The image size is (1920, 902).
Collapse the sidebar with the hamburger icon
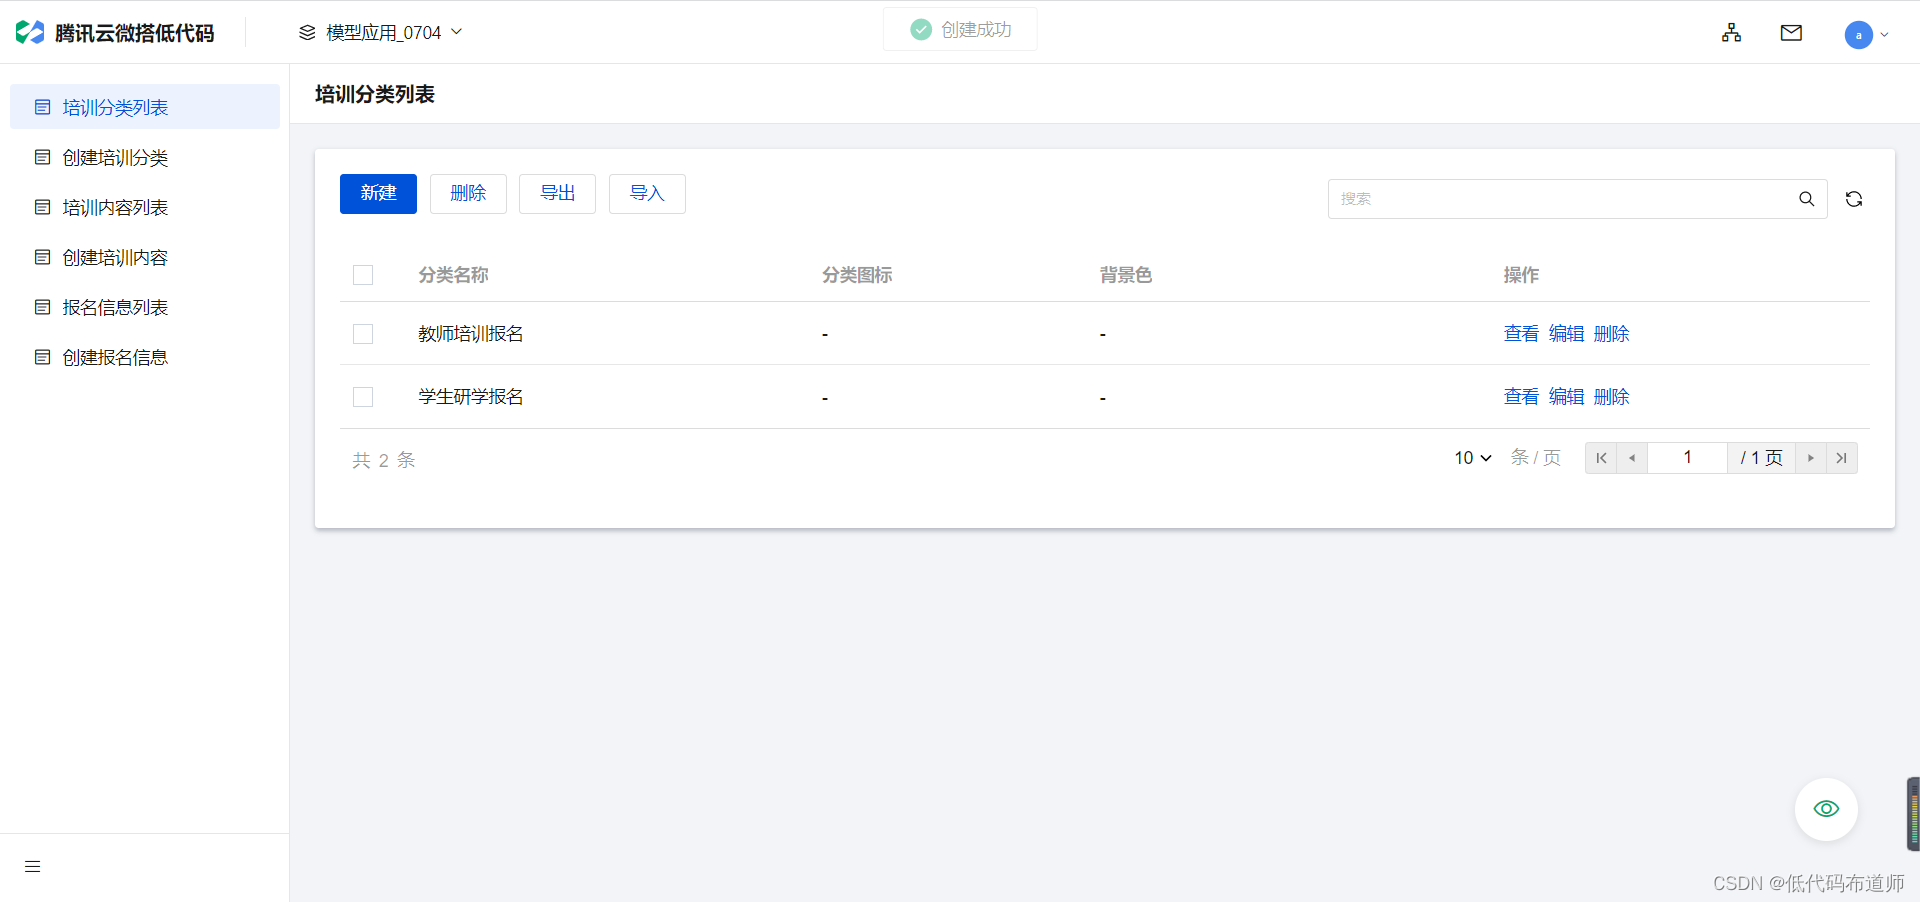point(33,866)
